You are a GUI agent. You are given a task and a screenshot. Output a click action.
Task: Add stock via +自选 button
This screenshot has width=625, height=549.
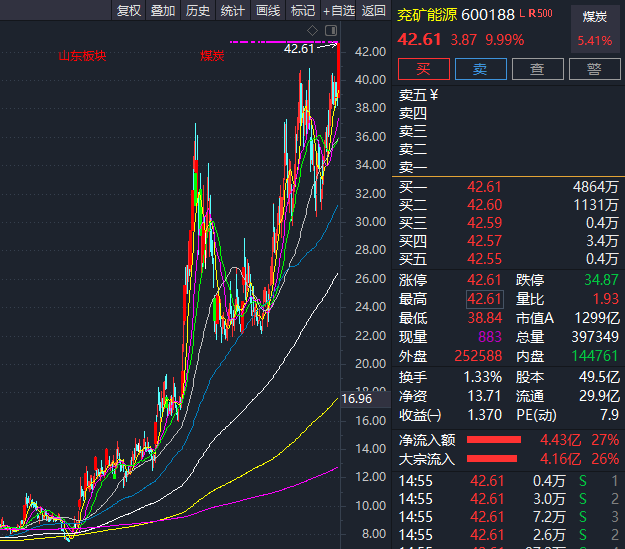click(338, 11)
